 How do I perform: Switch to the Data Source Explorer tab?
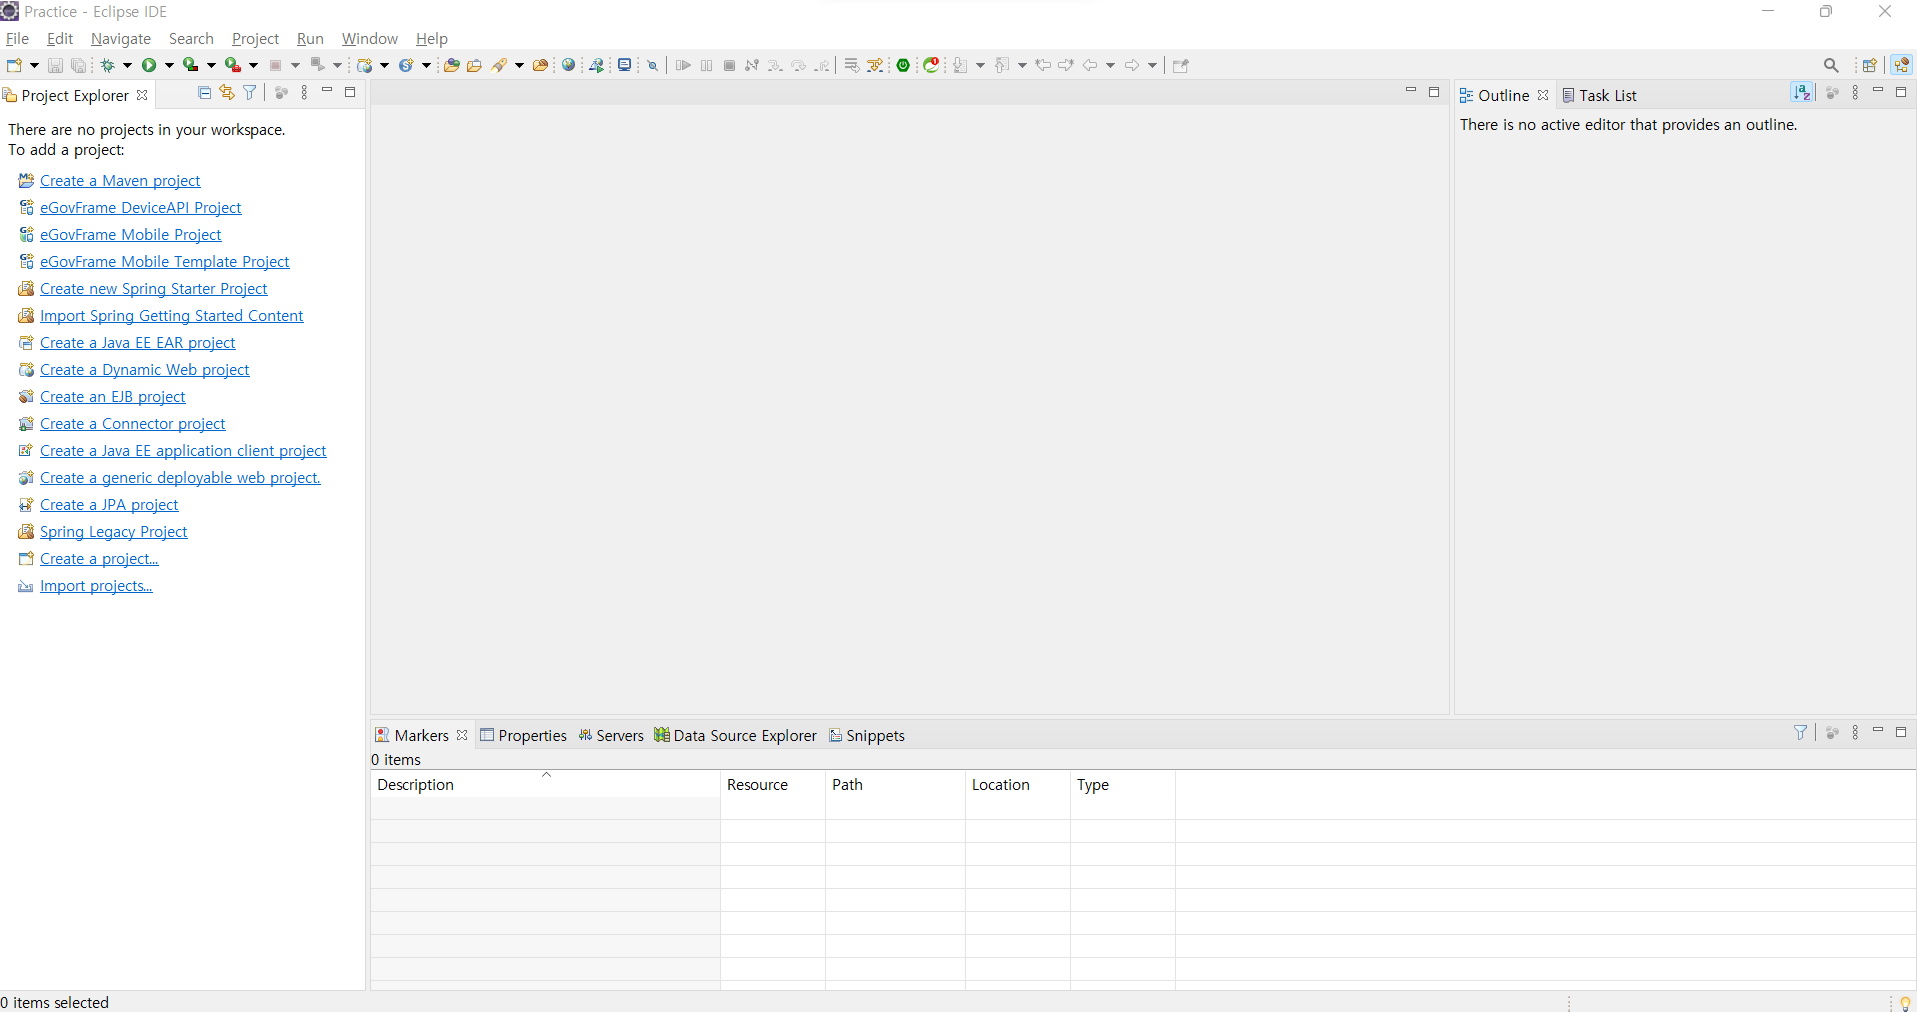click(736, 735)
